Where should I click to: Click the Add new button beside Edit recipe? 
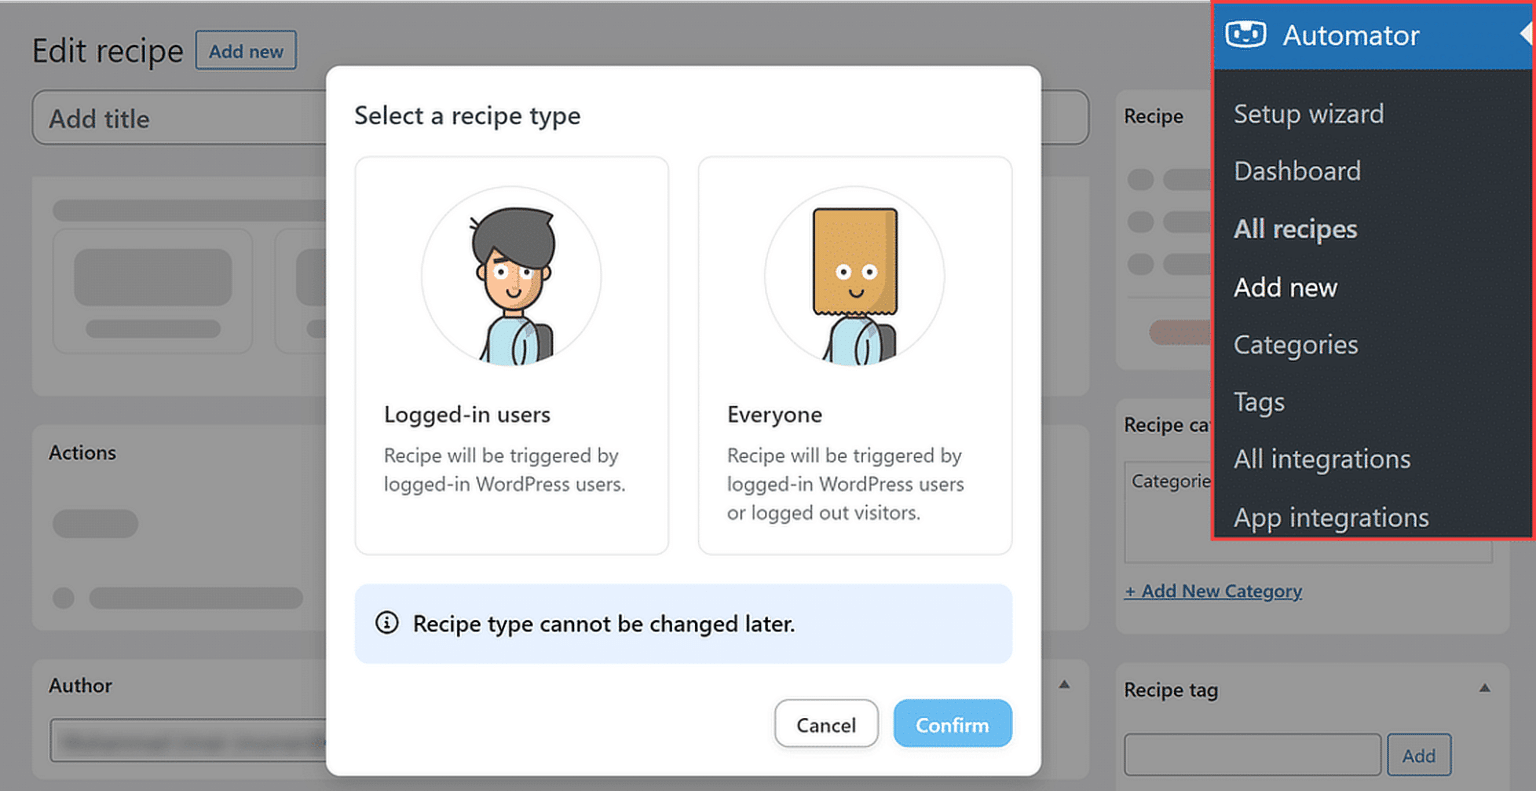point(246,50)
